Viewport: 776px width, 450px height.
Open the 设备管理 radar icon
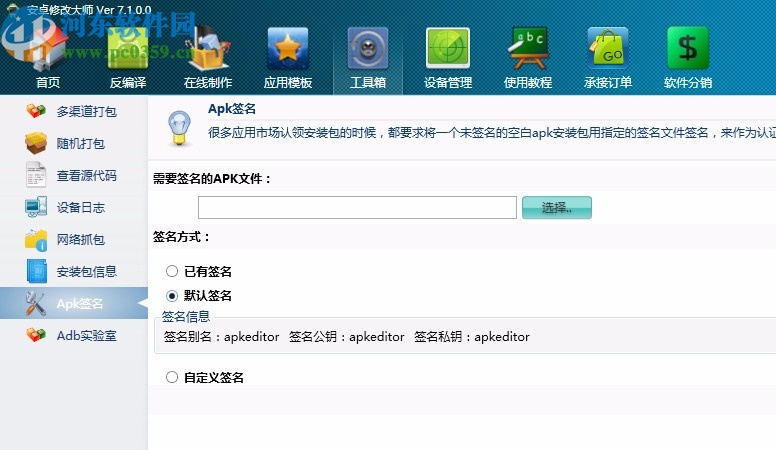pyautogui.click(x=448, y=48)
